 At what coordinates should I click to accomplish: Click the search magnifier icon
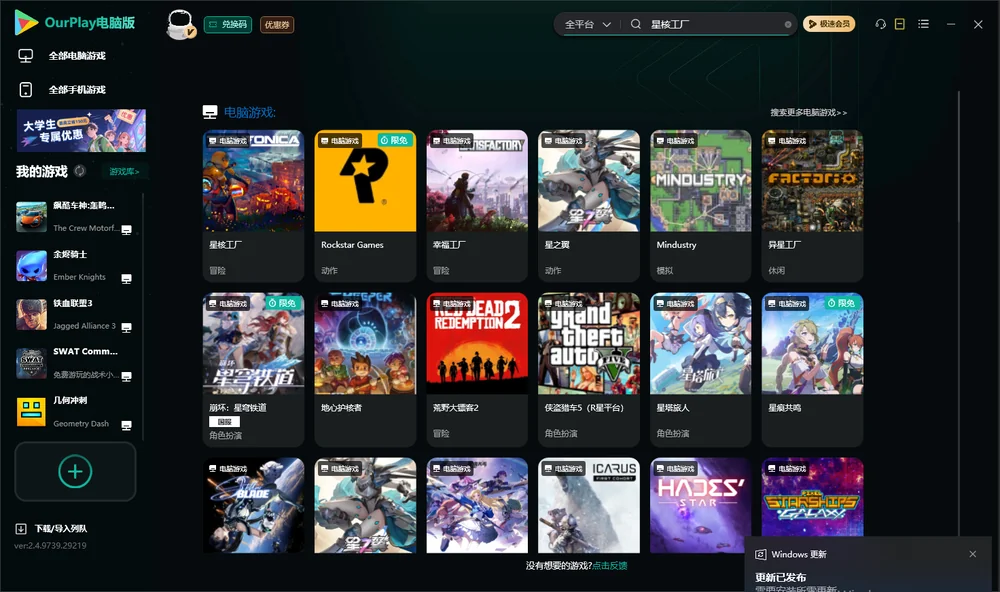(x=636, y=24)
